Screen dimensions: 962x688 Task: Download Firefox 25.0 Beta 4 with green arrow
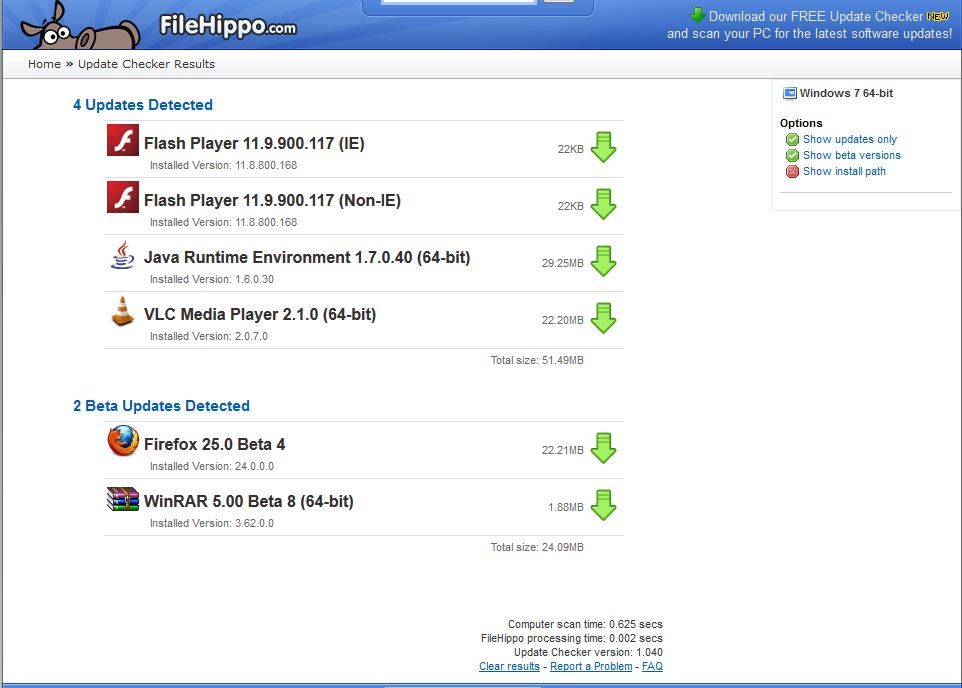click(x=603, y=449)
